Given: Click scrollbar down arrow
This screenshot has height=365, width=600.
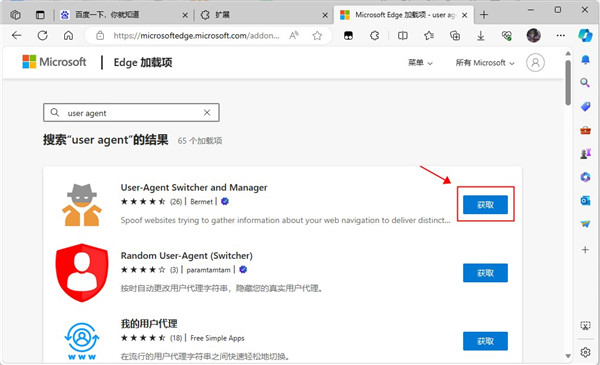Looking at the screenshot, I should (x=568, y=355).
